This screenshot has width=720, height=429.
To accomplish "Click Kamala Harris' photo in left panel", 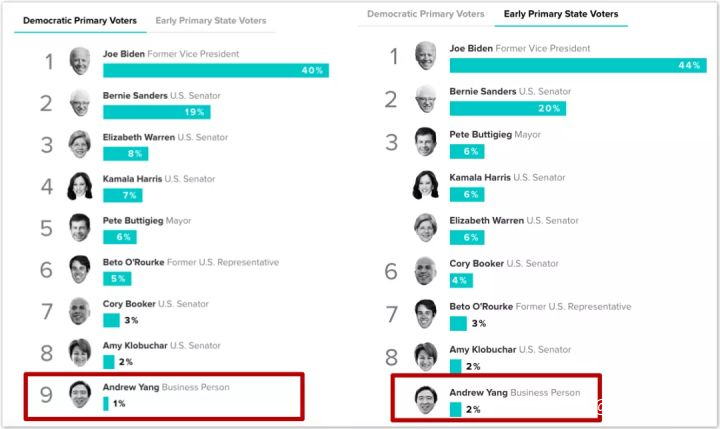I will click(80, 186).
